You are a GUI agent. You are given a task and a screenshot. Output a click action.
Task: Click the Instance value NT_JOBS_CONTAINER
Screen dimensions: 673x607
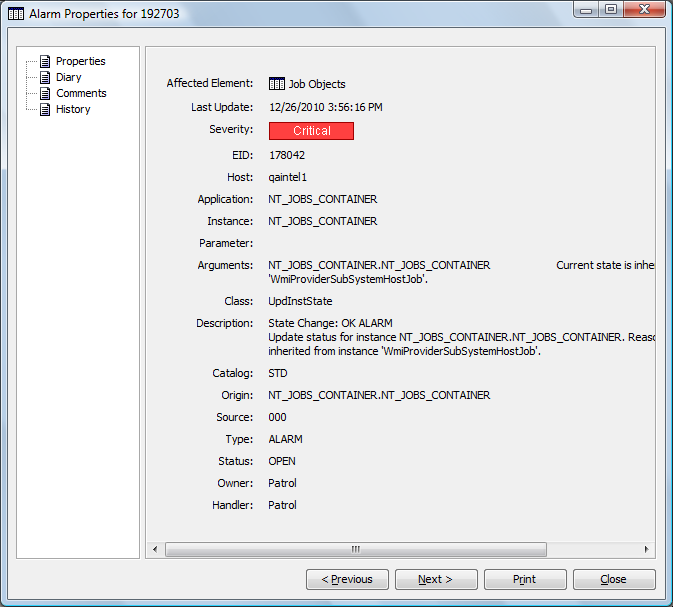(x=323, y=221)
